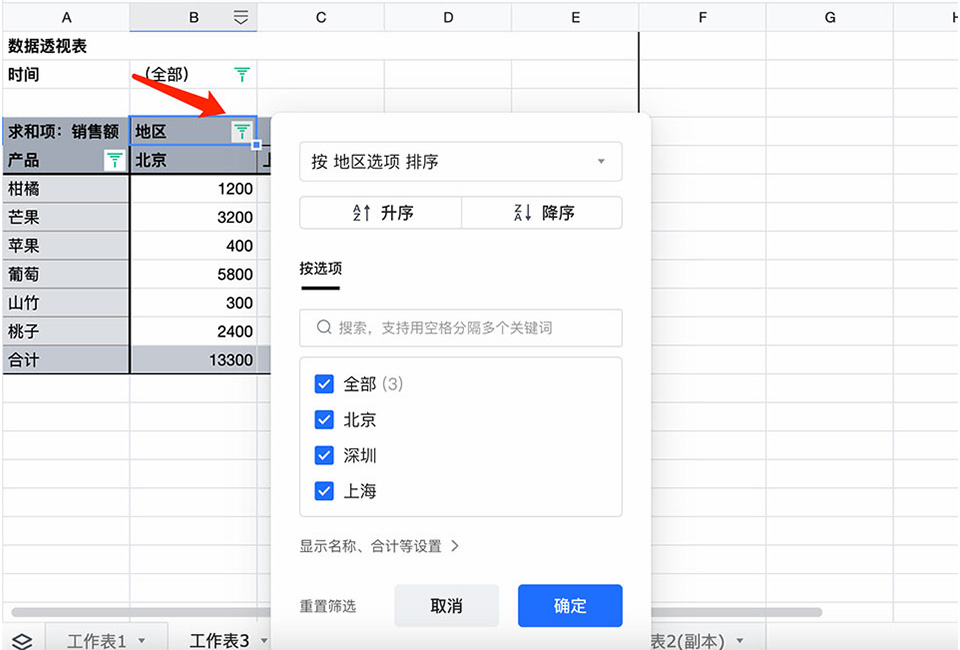Click the filter icon on column B header
The width and height of the screenshot is (960, 650).
pyautogui.click(x=241, y=17)
